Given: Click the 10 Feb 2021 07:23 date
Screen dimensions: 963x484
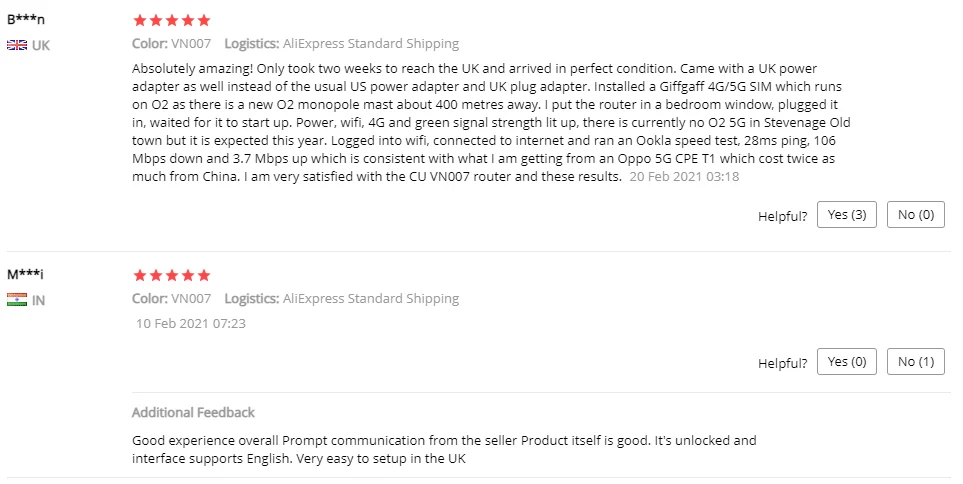Looking at the screenshot, I should click(x=191, y=323).
